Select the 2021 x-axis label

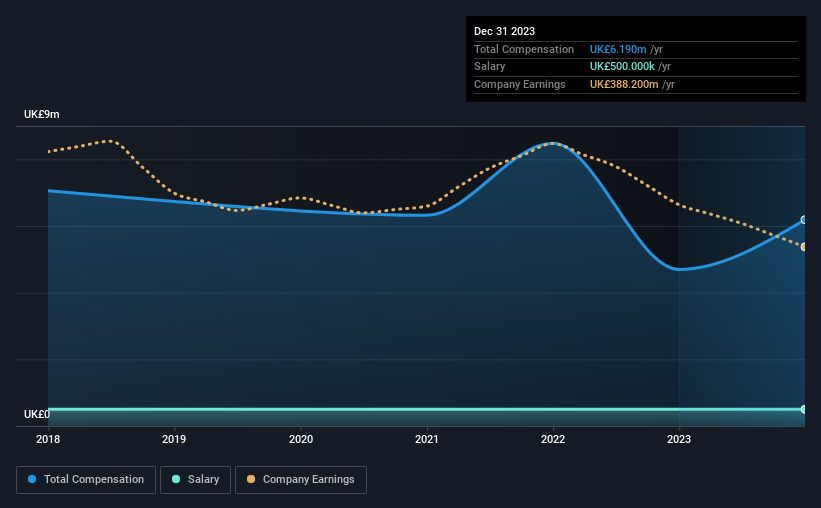tap(427, 439)
